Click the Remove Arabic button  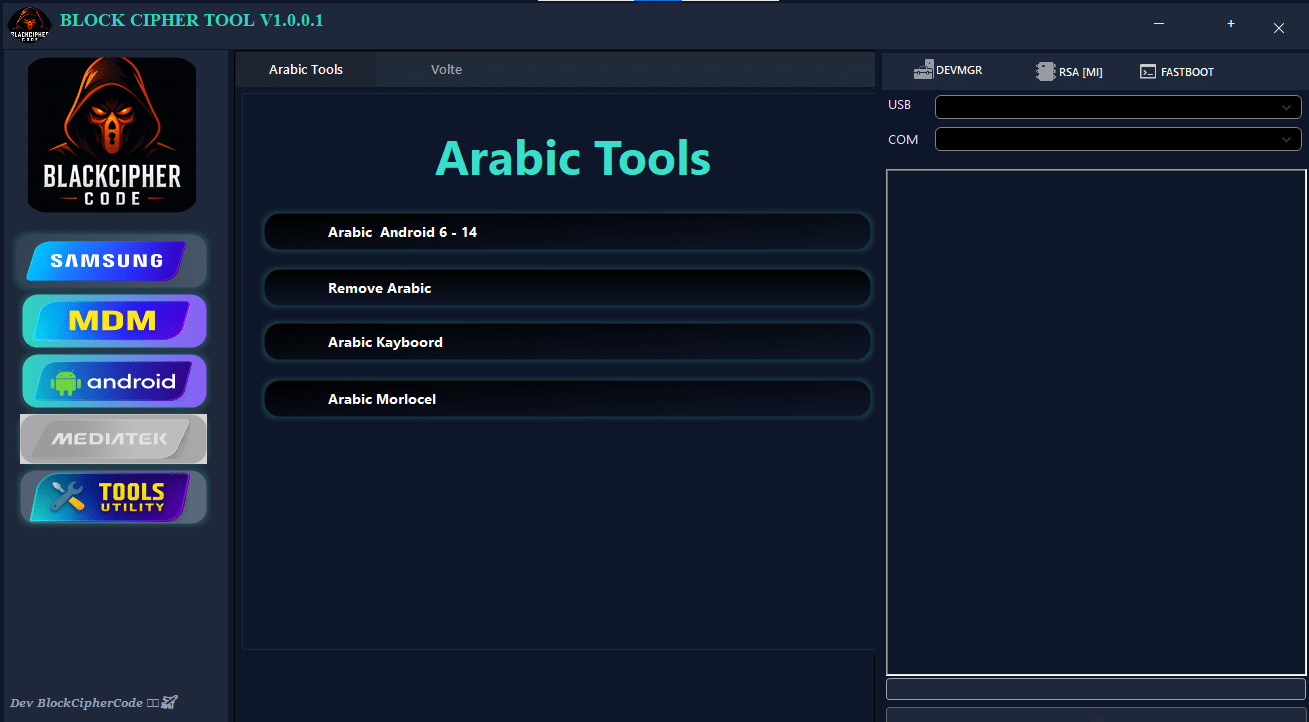[x=566, y=288]
